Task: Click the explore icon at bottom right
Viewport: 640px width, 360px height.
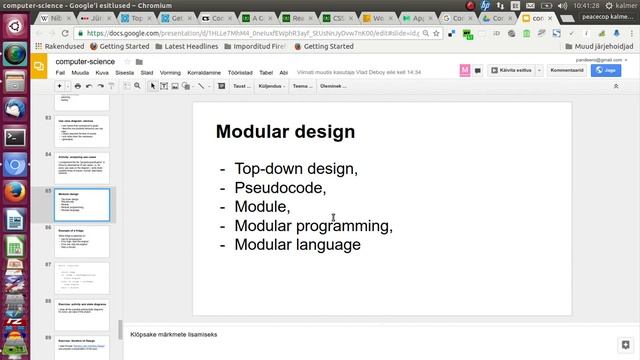Action: 625,345
